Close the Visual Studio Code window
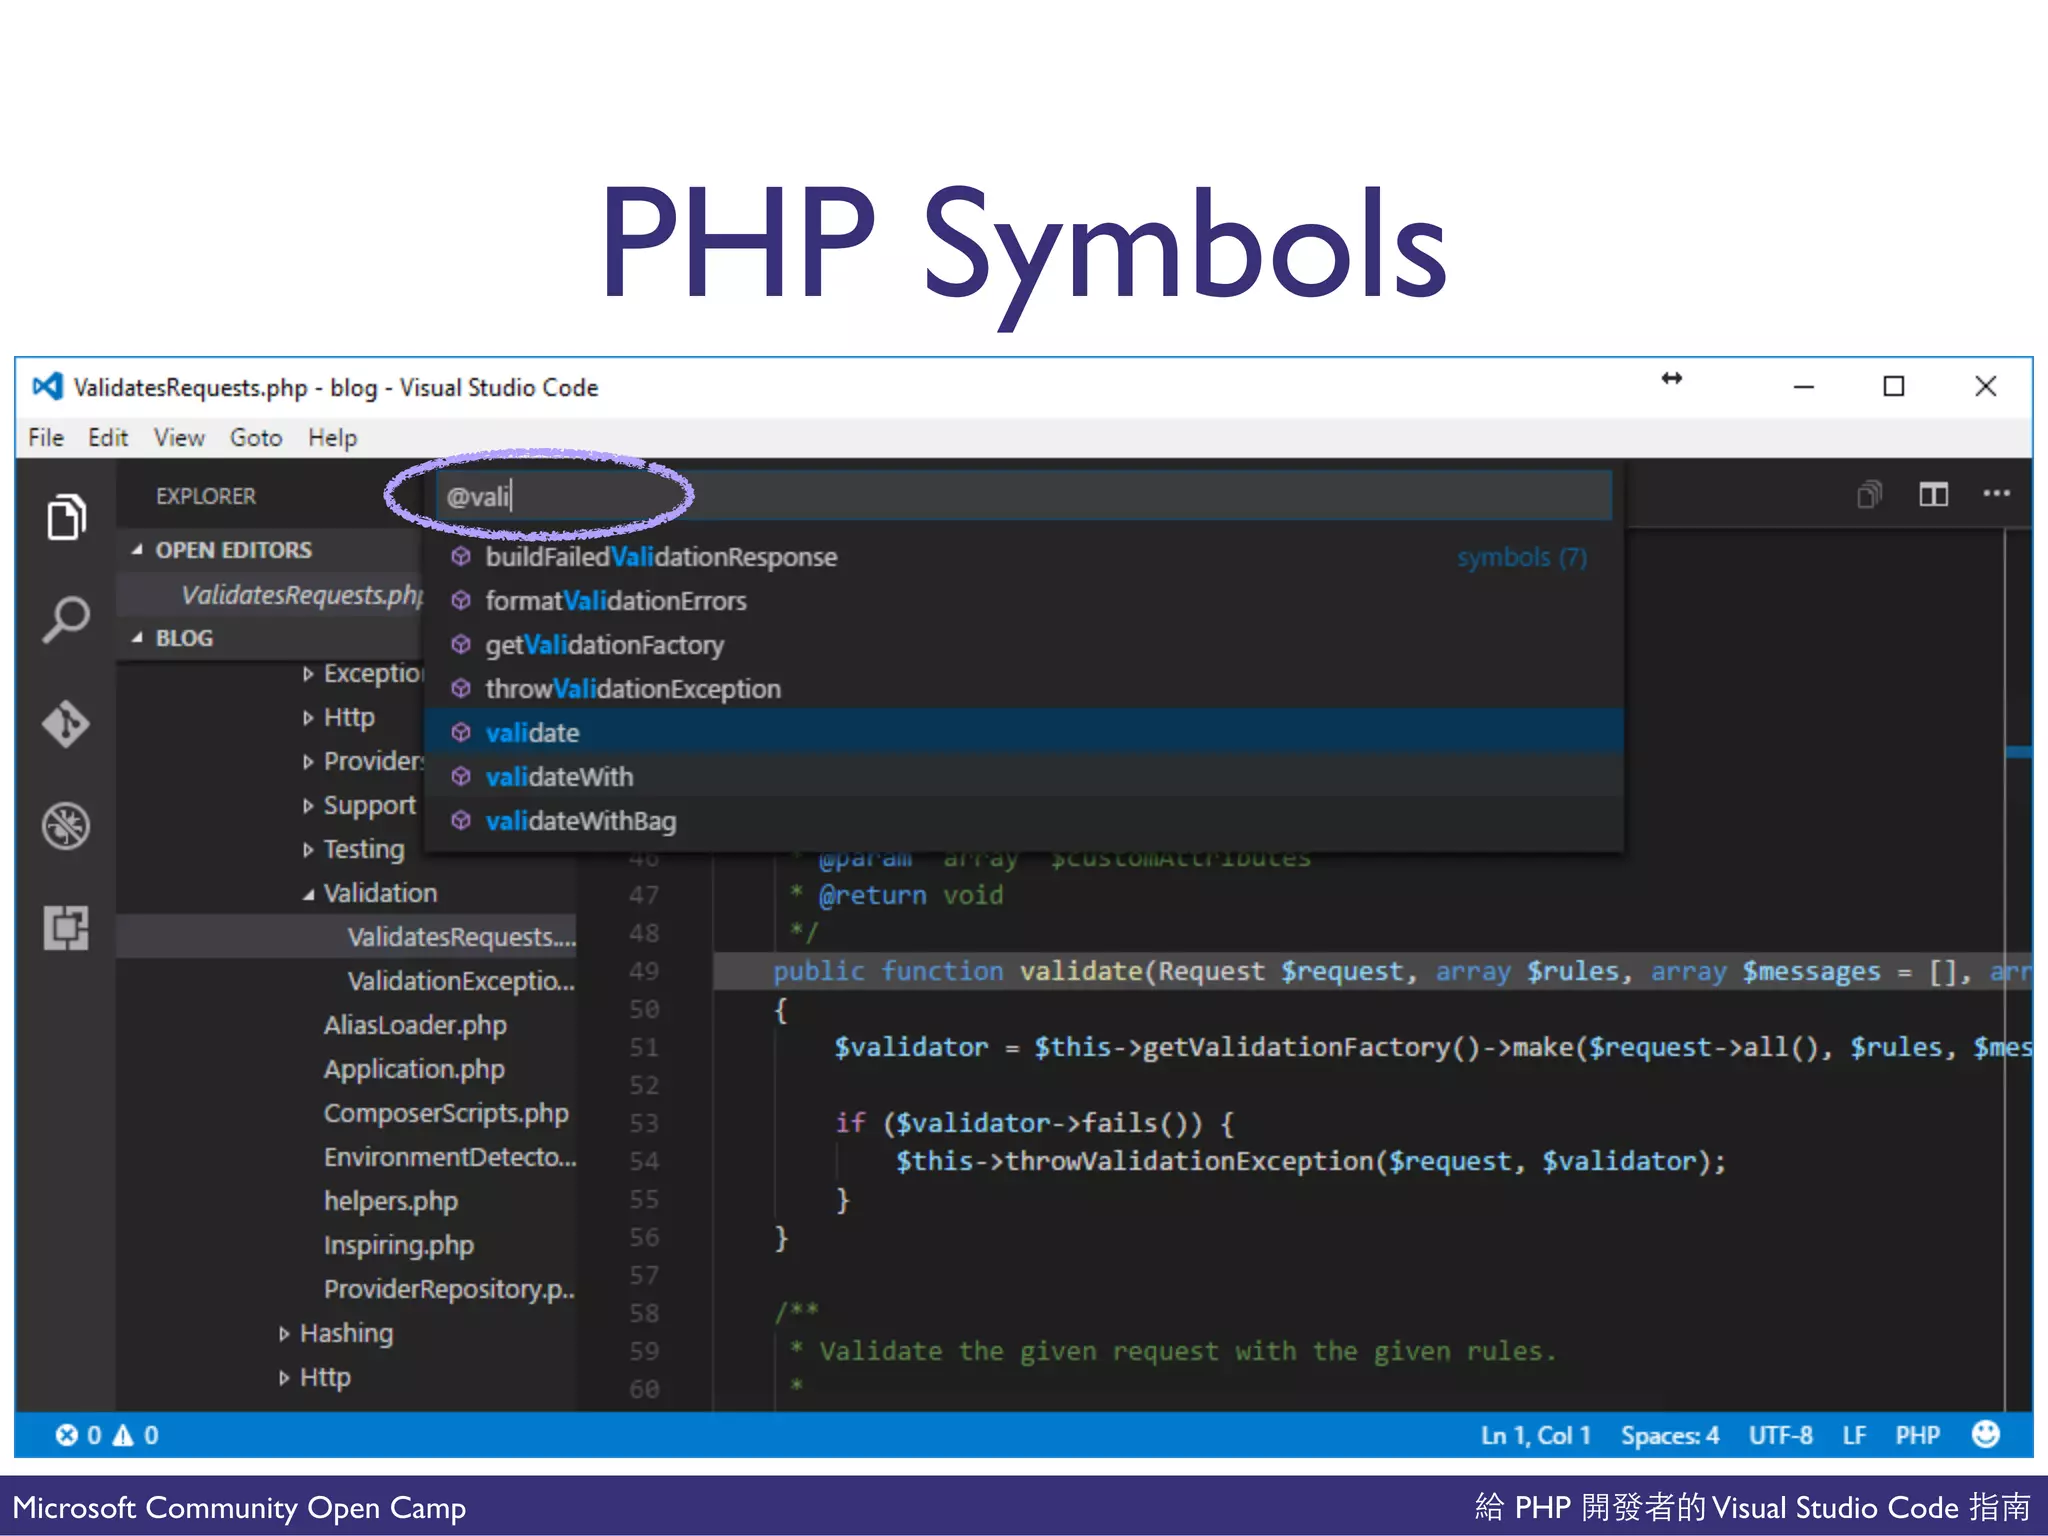This screenshot has width=2048, height=1536. tap(1985, 386)
